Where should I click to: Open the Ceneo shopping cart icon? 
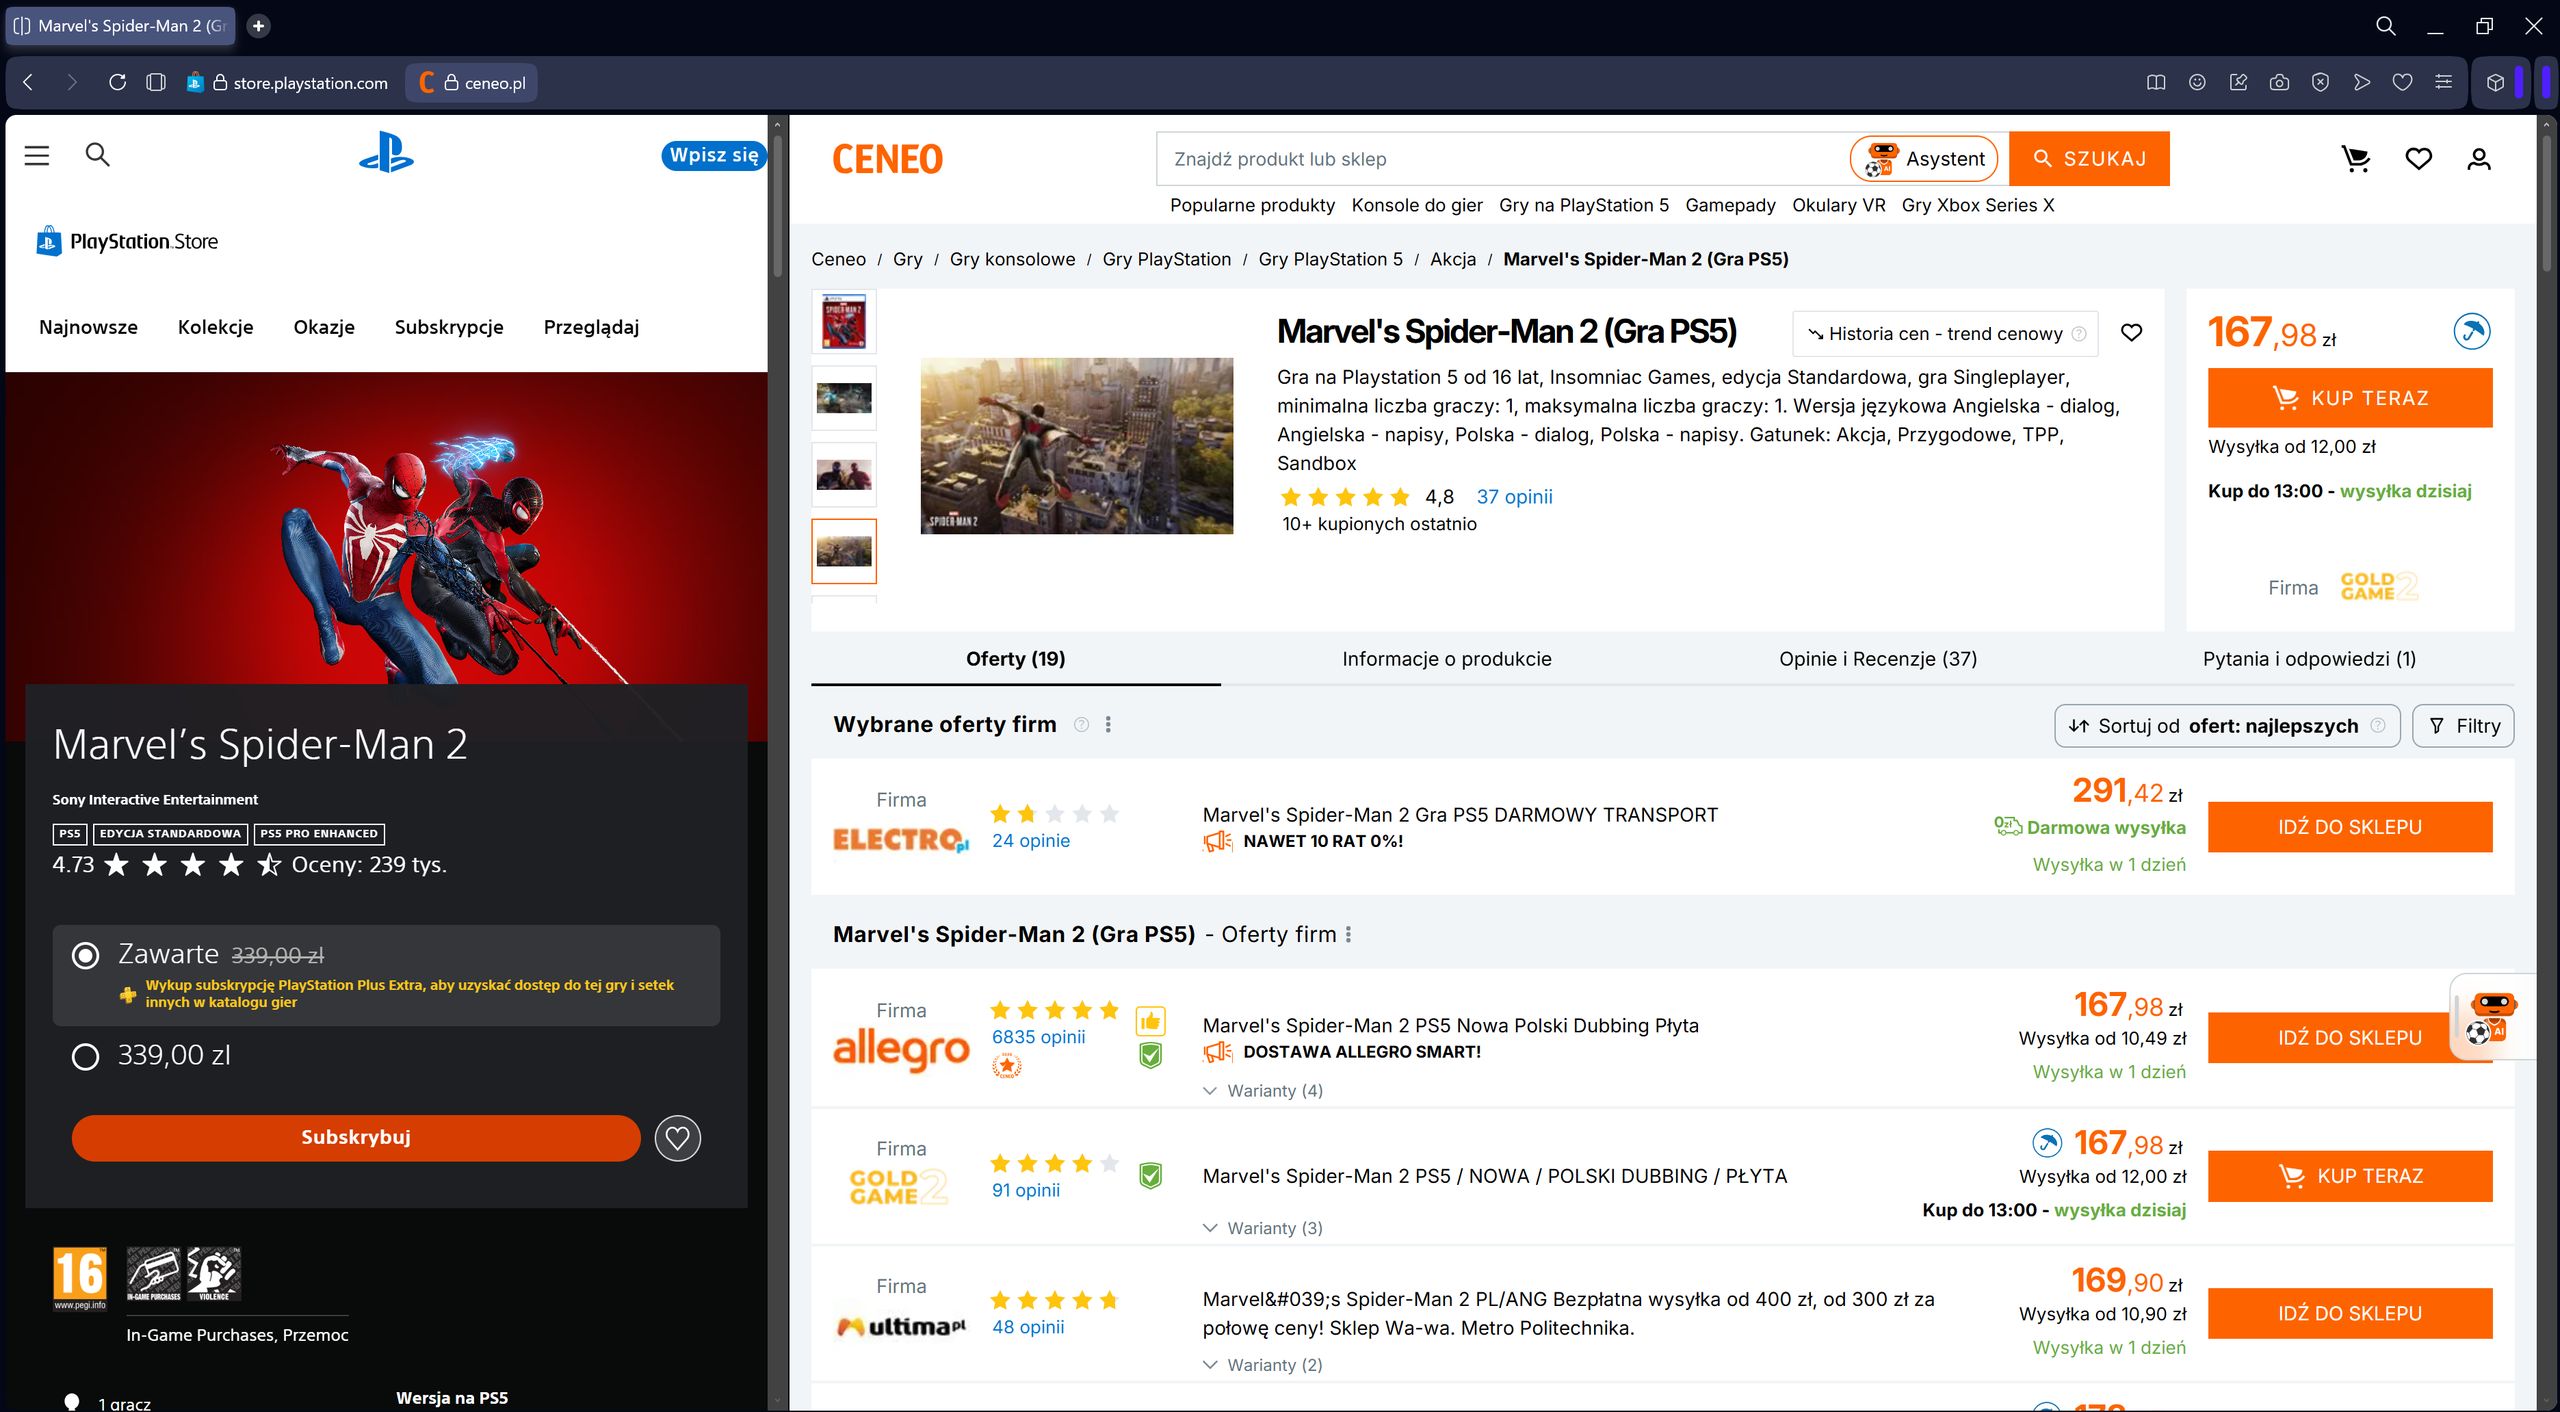point(2356,159)
